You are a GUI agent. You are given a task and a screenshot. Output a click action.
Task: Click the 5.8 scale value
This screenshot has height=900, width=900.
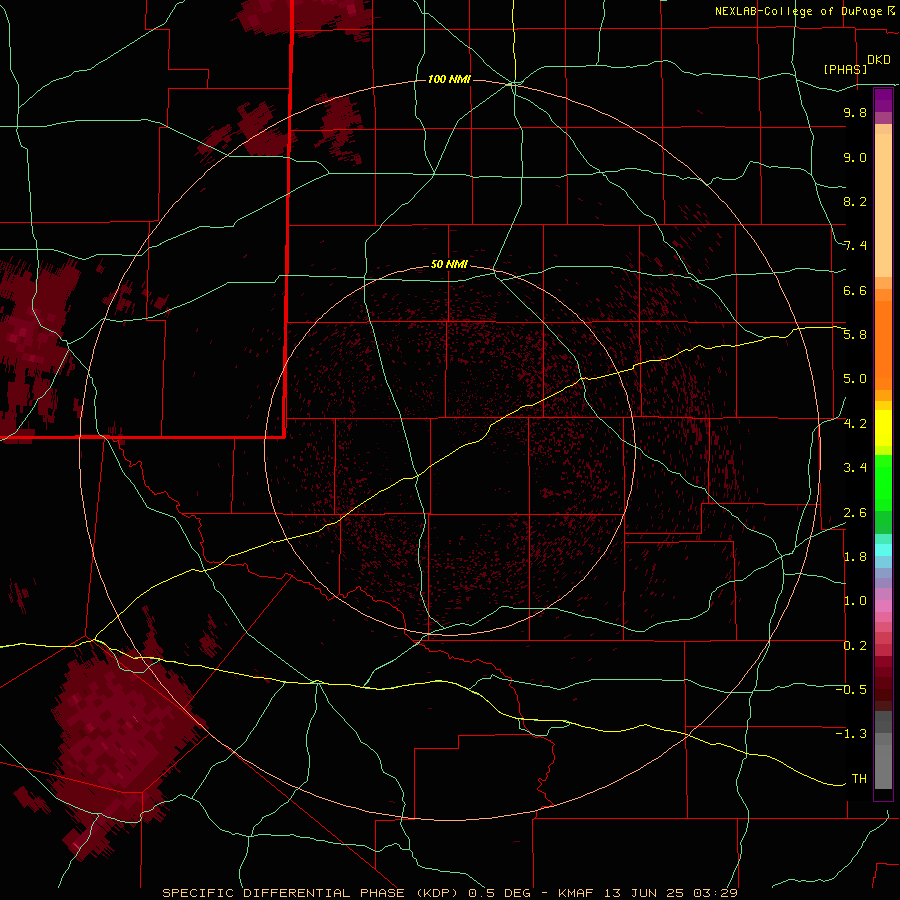click(855, 335)
